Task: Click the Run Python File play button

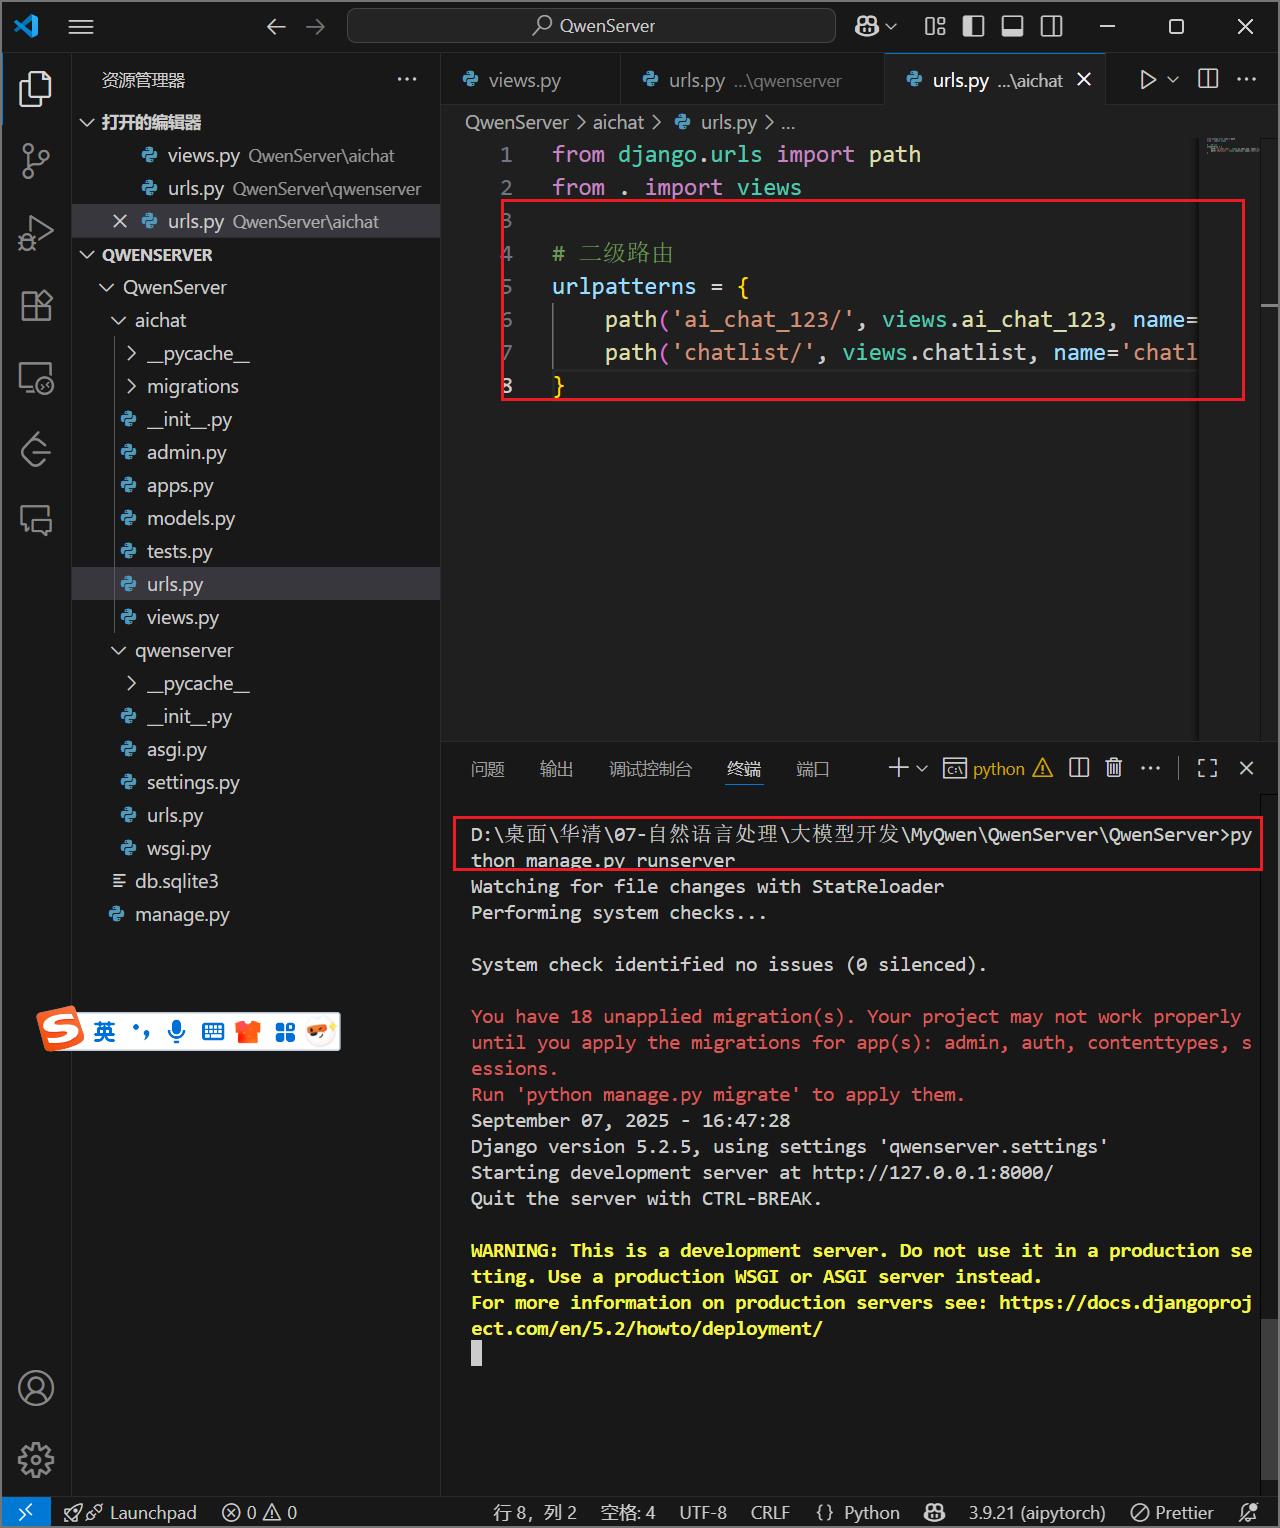Action: tap(1147, 80)
